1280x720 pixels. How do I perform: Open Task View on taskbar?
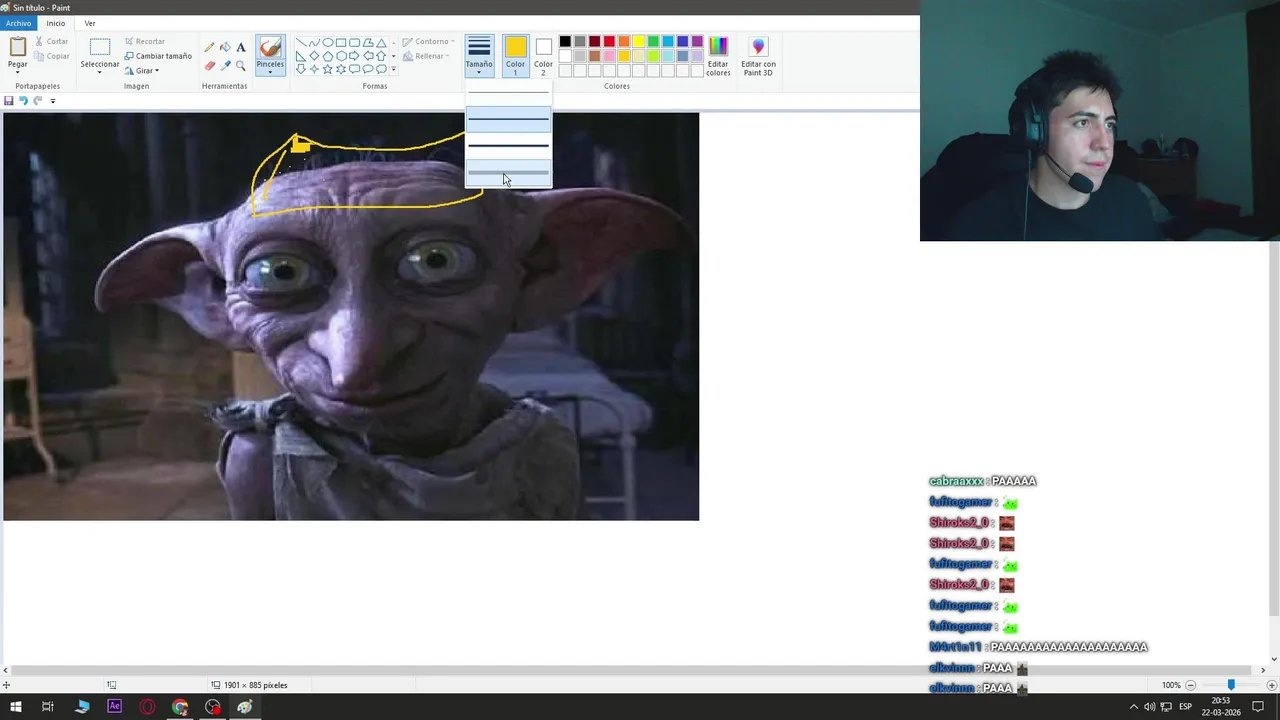pos(48,707)
